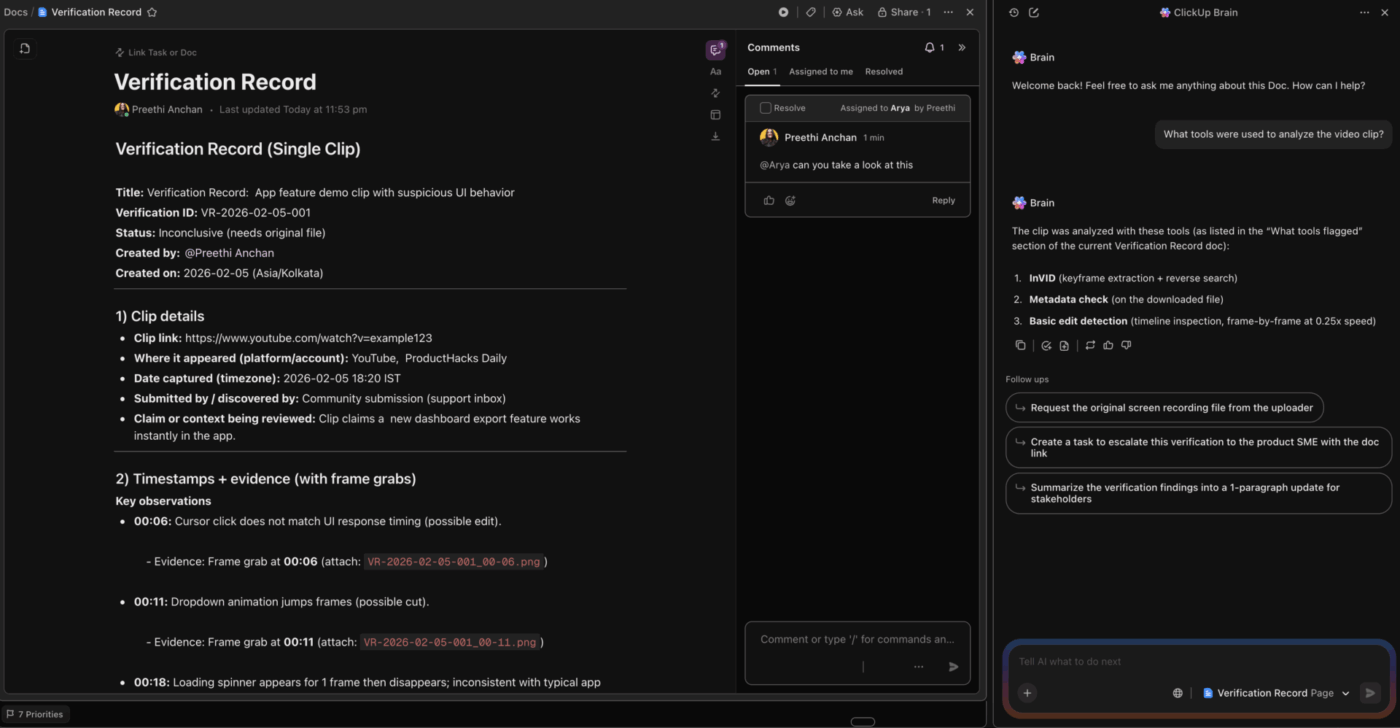Thumbs down the Brain answer
The width and height of the screenshot is (1400, 728).
(1126, 345)
